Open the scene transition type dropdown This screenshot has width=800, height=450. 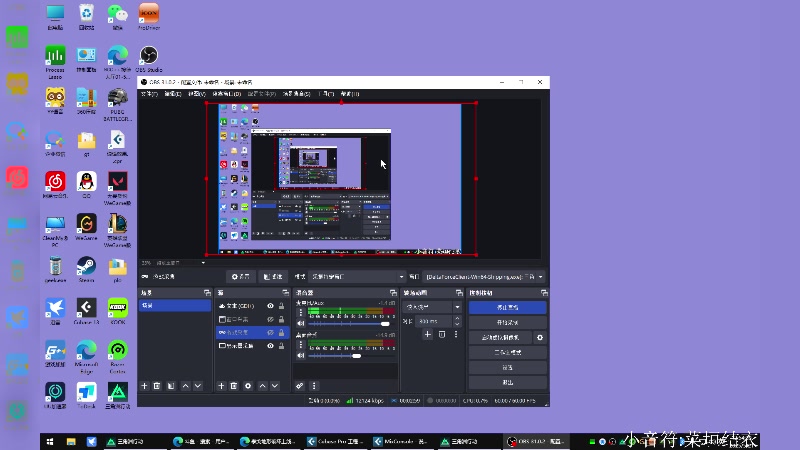point(432,307)
